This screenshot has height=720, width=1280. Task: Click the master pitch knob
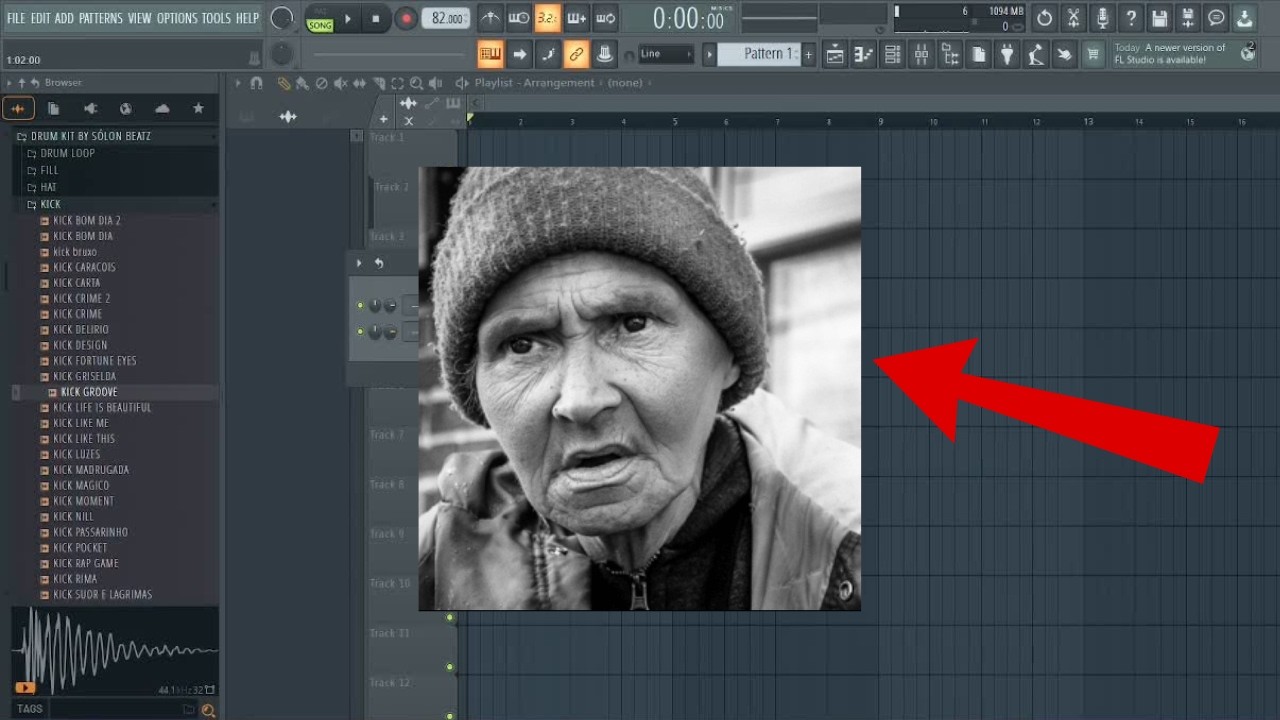click(x=283, y=54)
